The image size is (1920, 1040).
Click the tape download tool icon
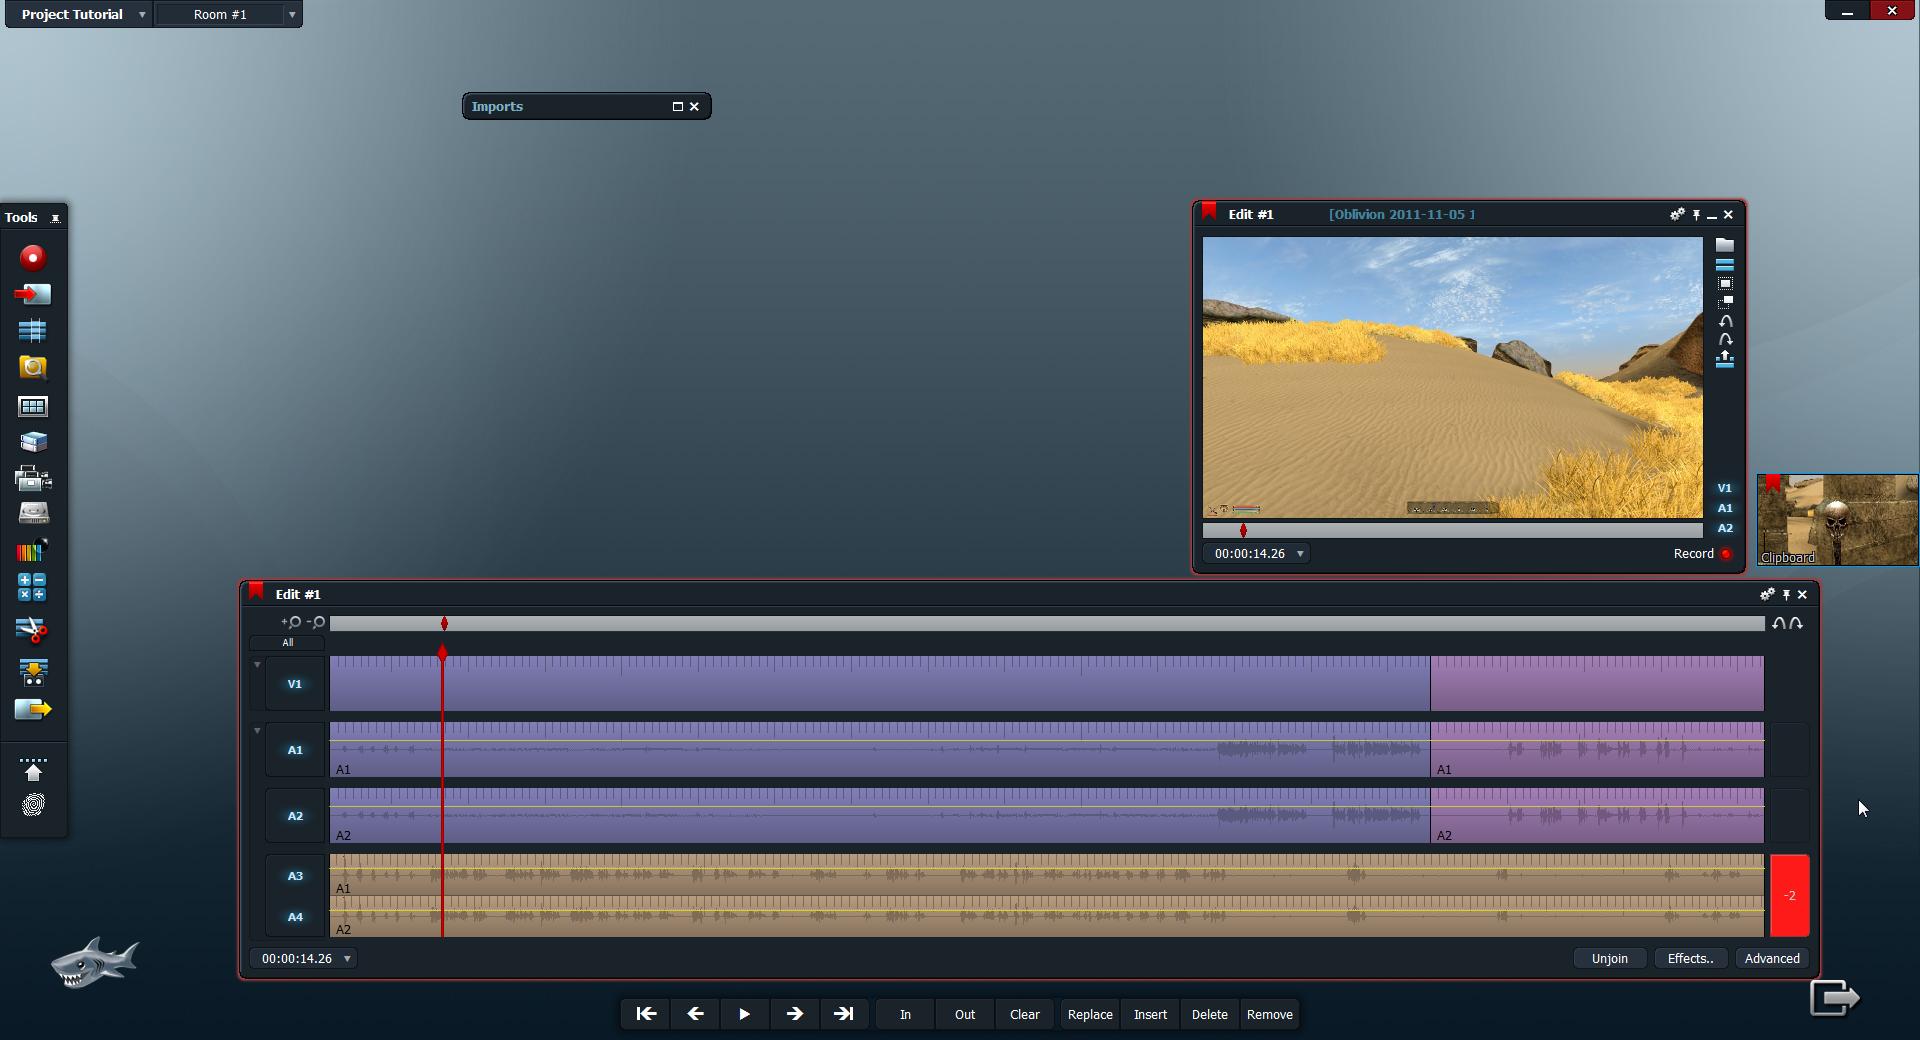click(33, 672)
